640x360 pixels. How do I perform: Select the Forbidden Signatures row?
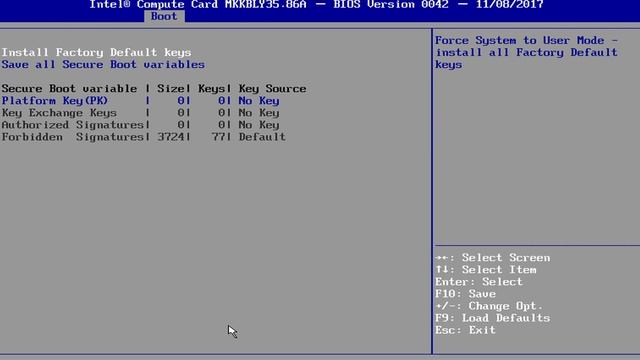[x=144, y=137]
